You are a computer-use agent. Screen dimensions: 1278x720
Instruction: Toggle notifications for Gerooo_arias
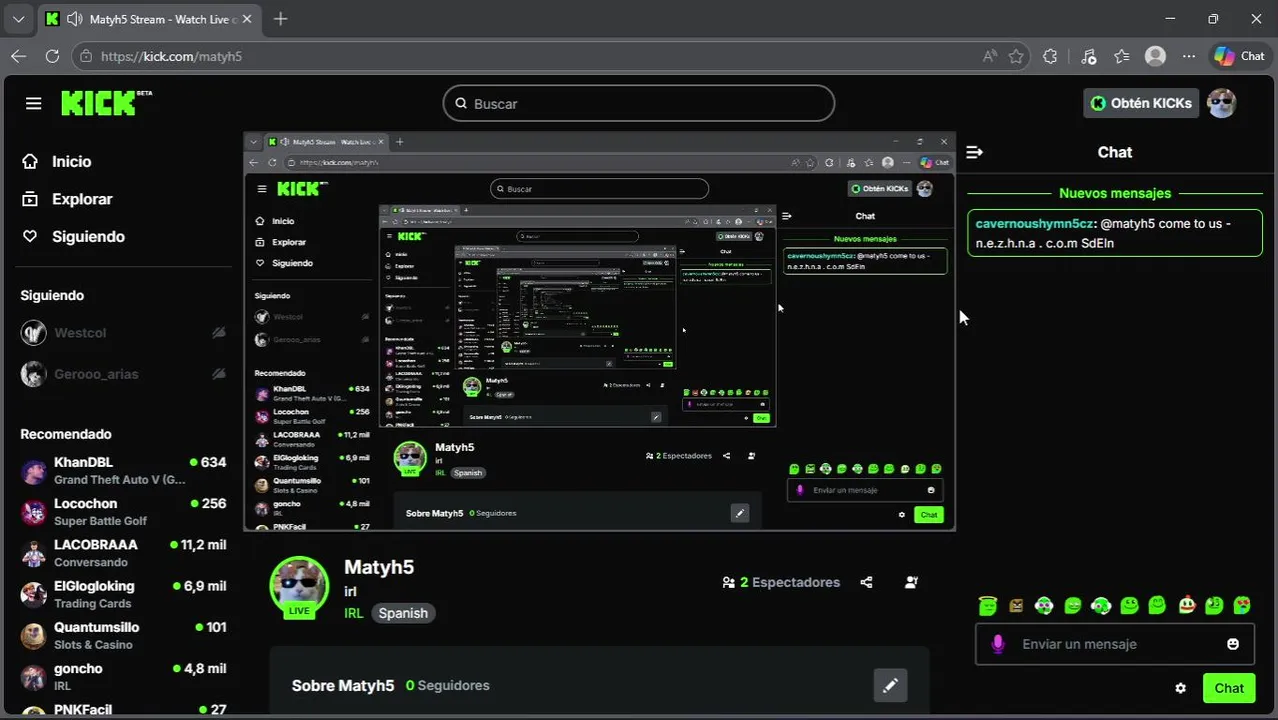pos(218,374)
